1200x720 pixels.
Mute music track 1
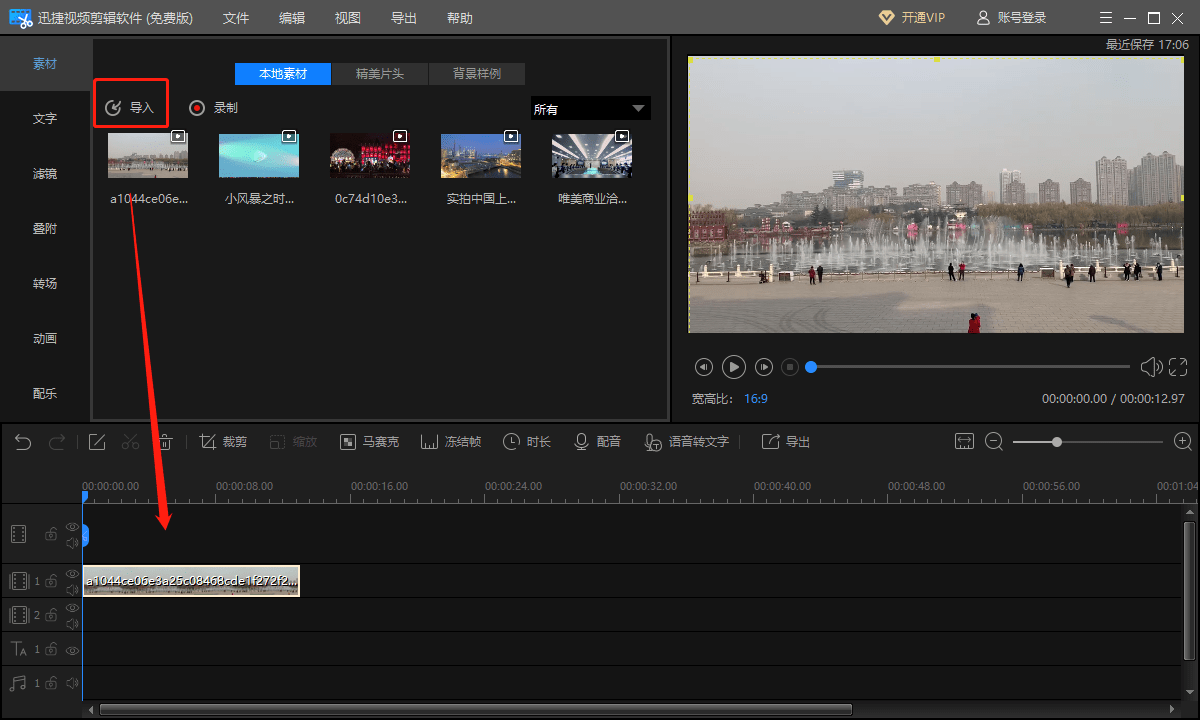coord(72,683)
